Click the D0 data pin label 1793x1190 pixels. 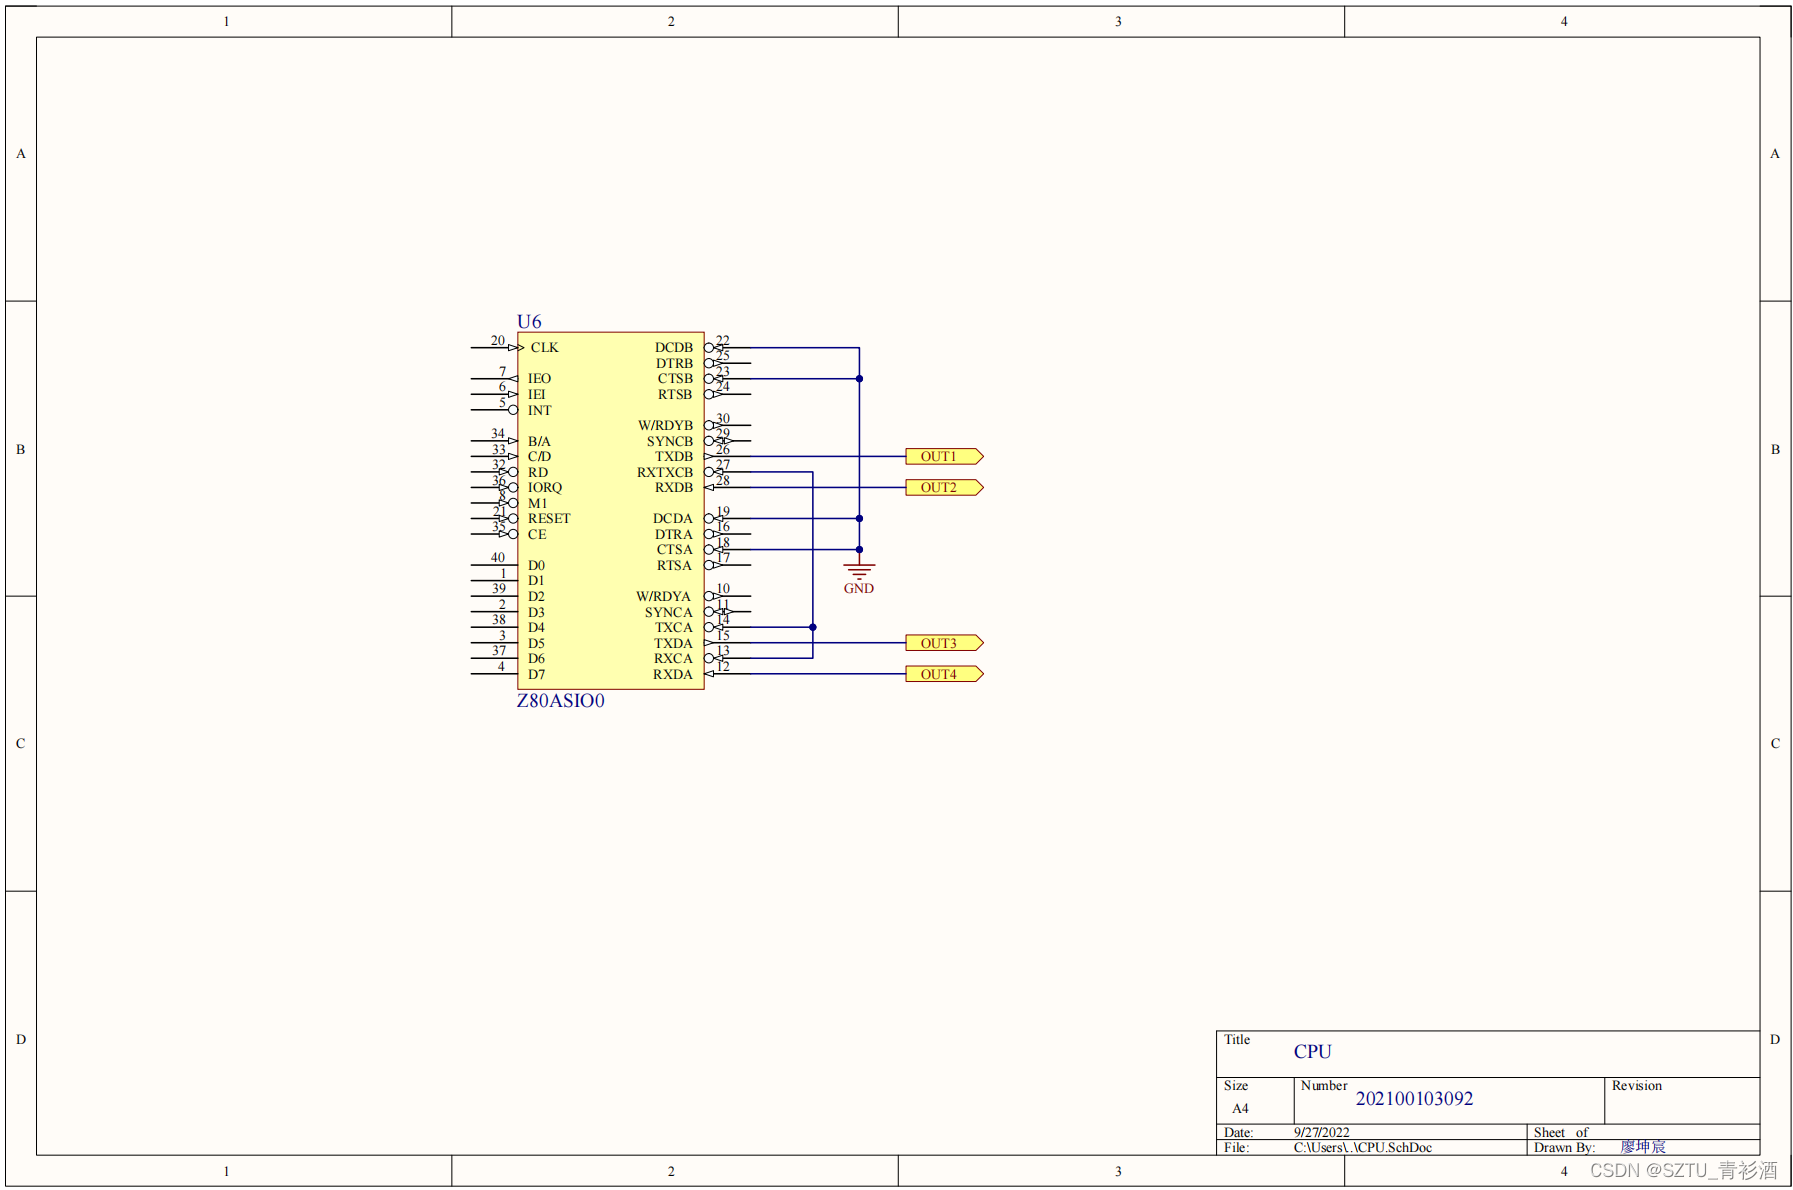point(536,565)
